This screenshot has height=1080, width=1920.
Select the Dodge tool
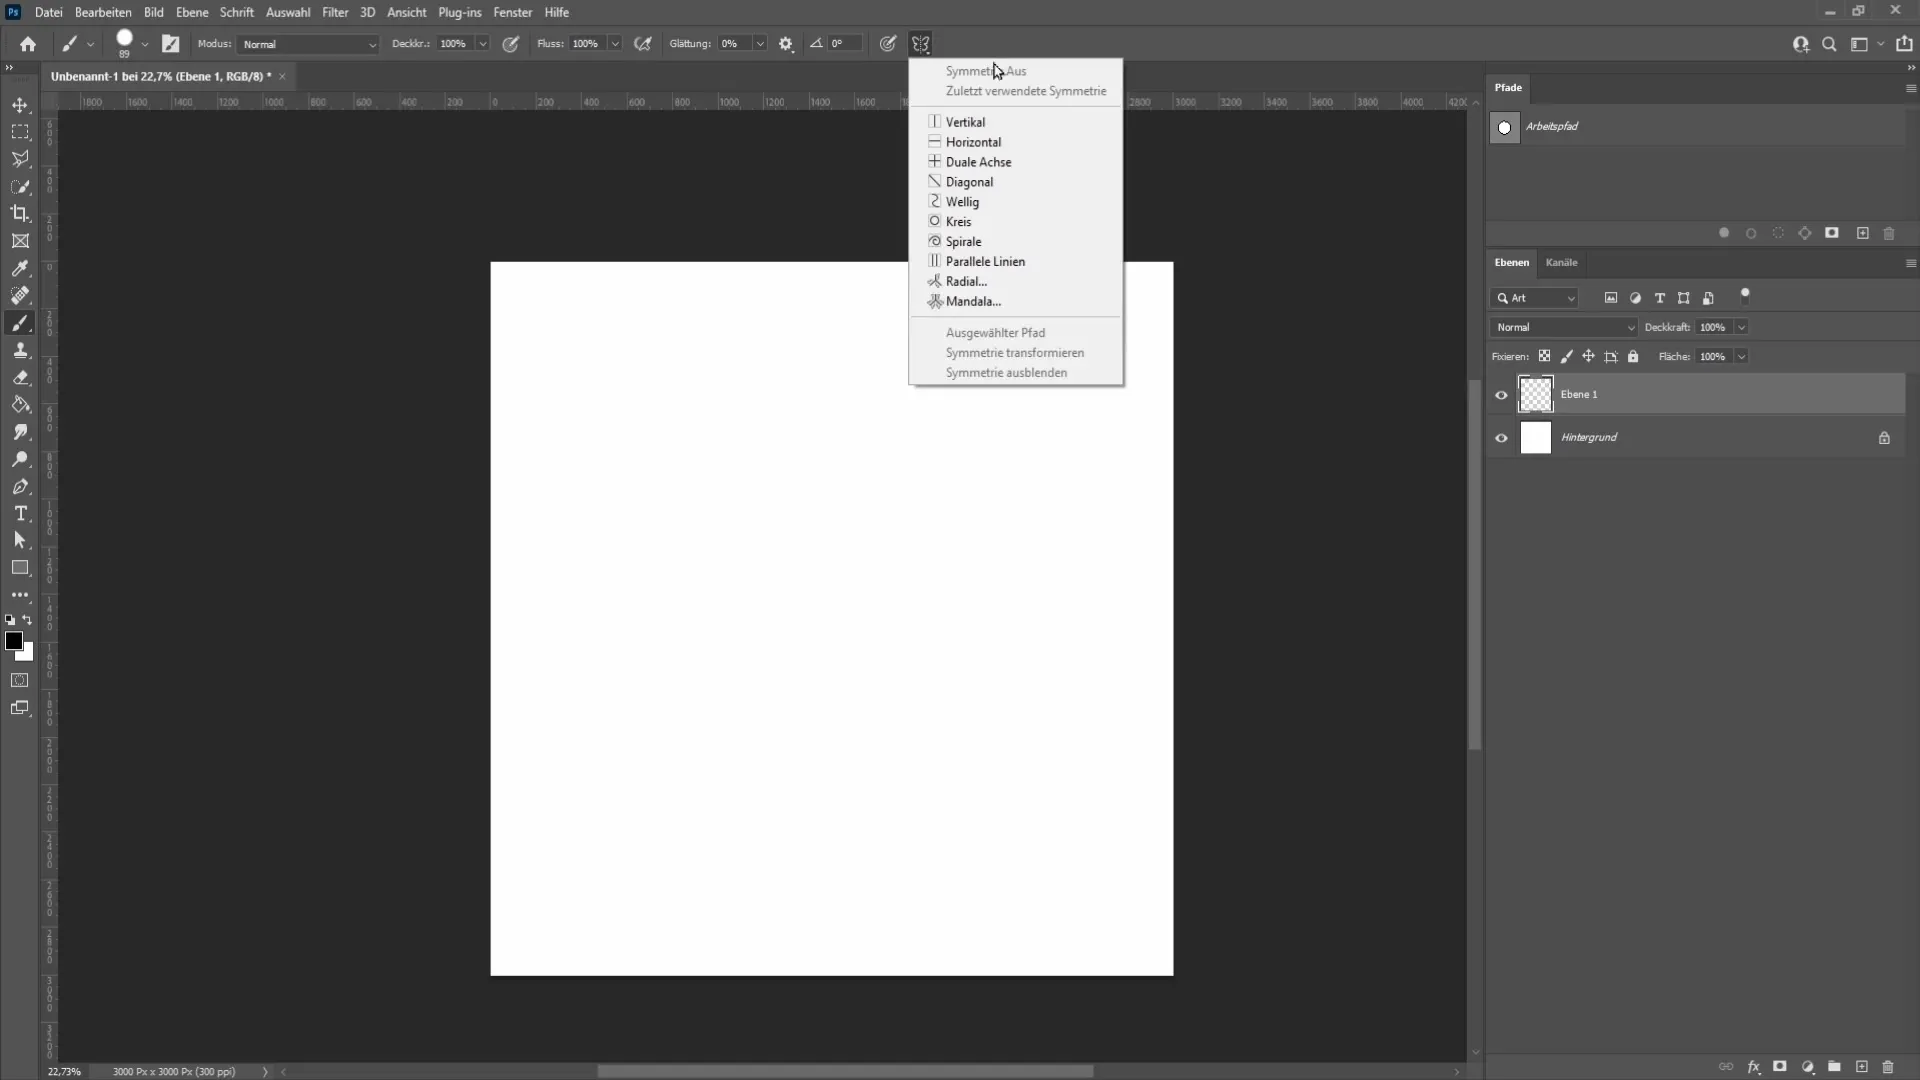20,459
